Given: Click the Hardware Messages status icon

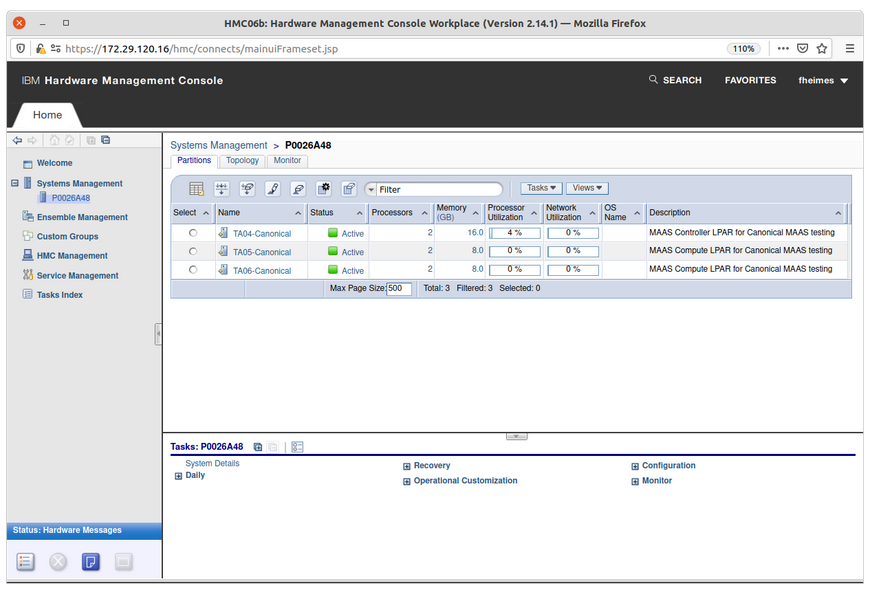Looking at the screenshot, I should click(91, 562).
